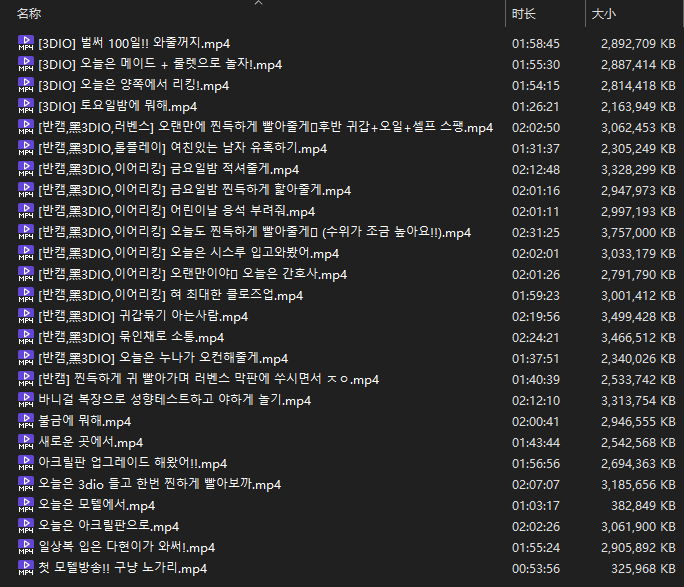Click the duration value 02:07:07
Viewport: 684px width, 587px height.
[536, 485]
